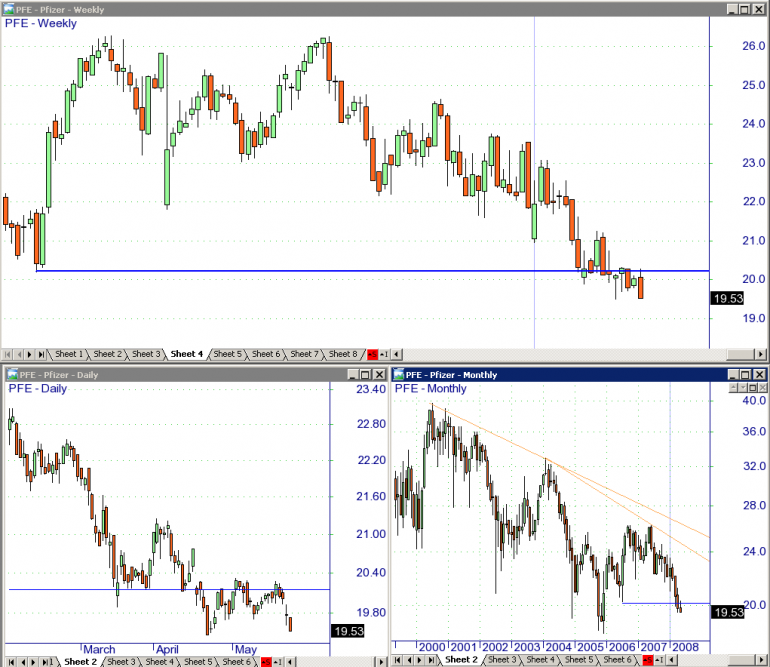
Task: Open Sheet 3 tab in Daily window
Action: click(121, 662)
